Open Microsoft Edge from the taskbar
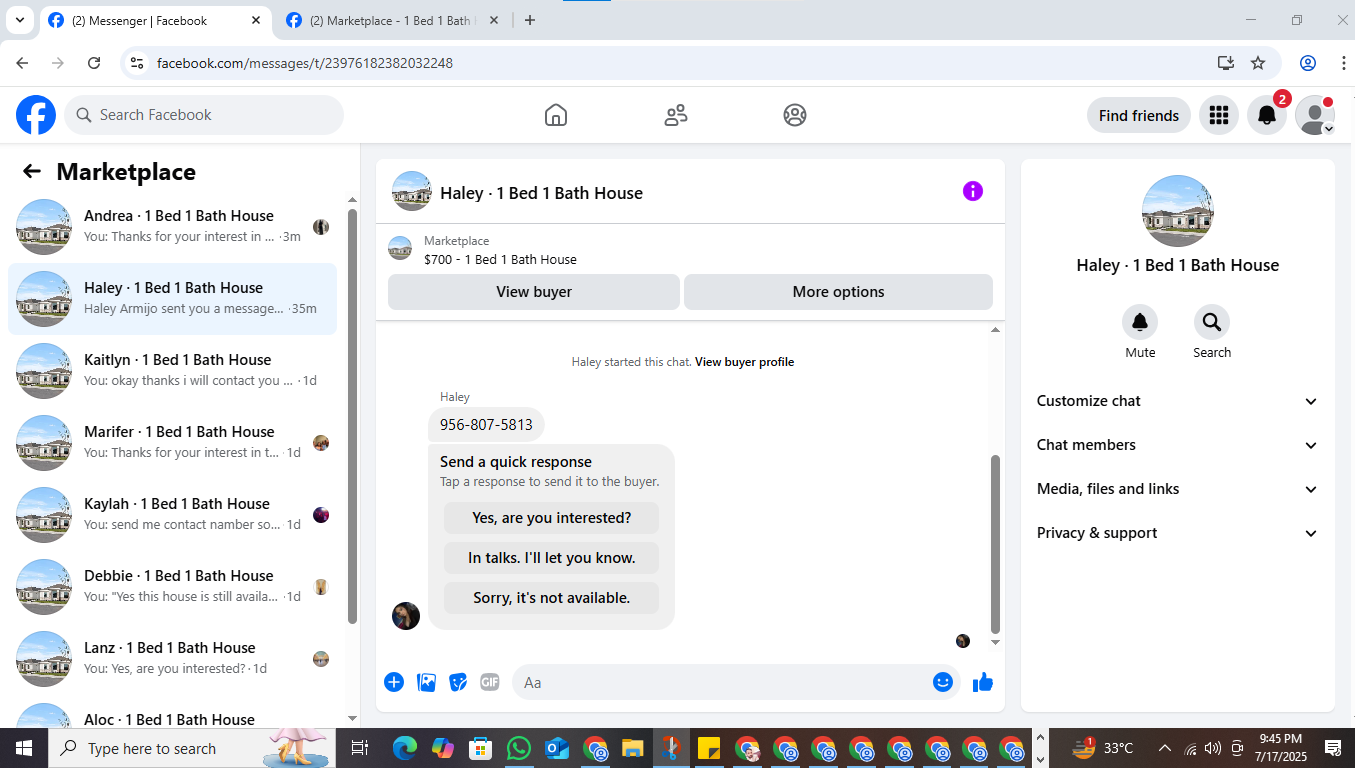The height and width of the screenshot is (768, 1355). coord(405,748)
